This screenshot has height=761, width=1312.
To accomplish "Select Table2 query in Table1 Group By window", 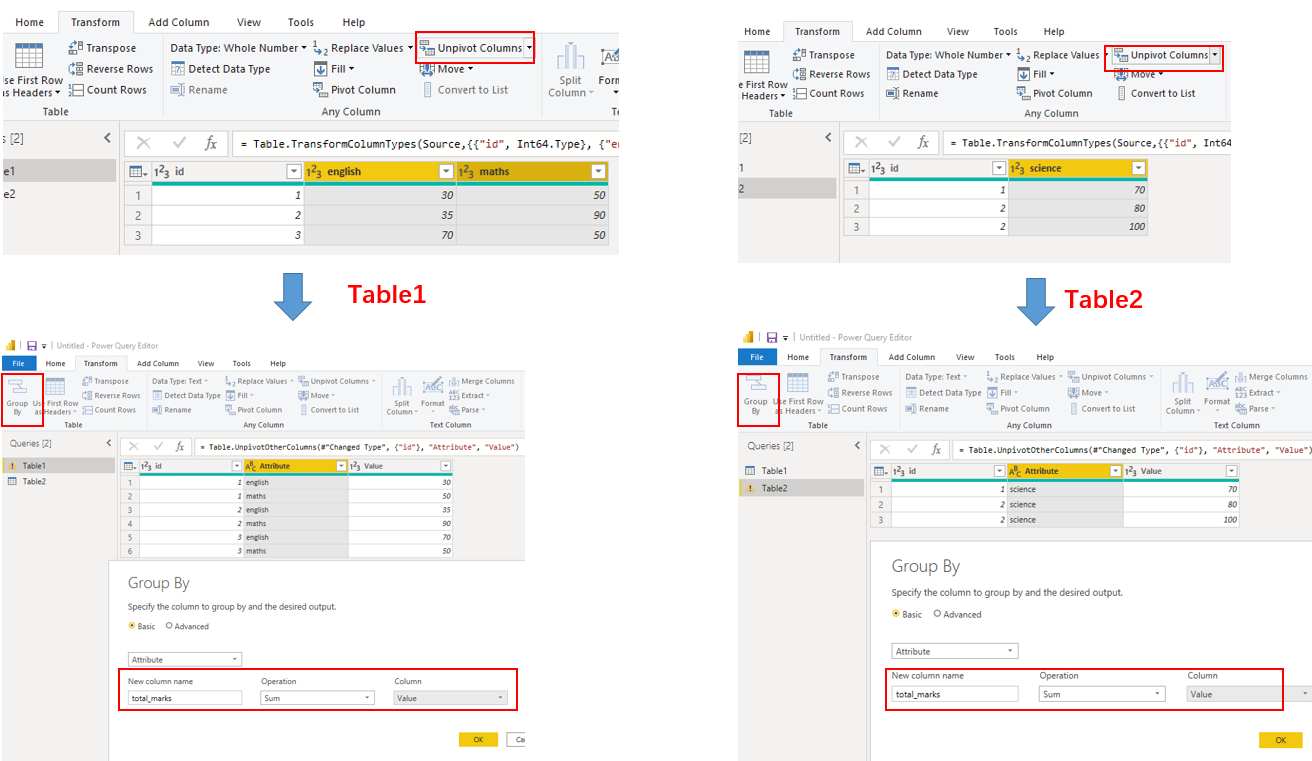I will (34, 482).
